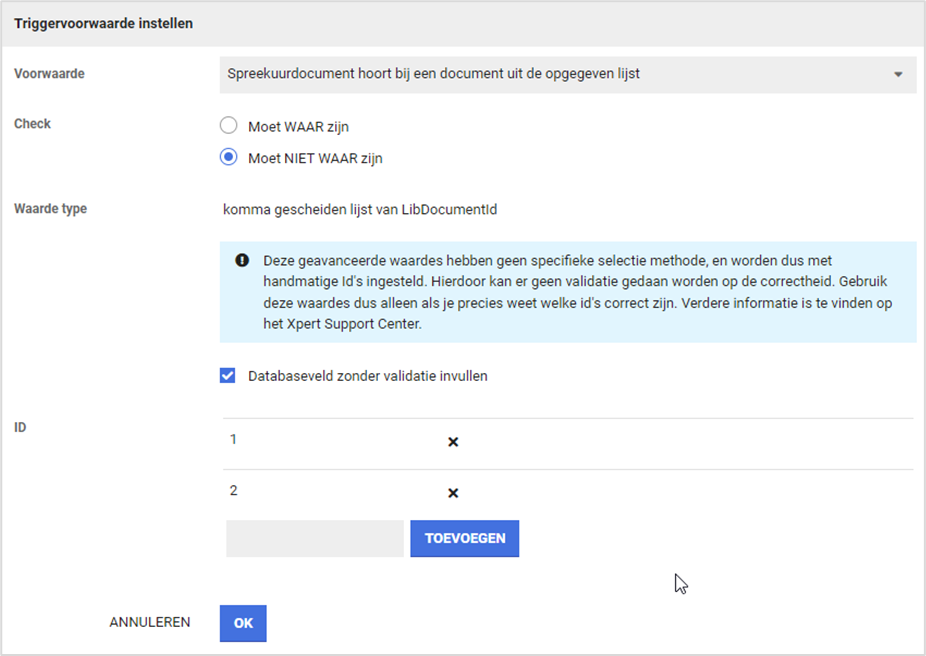Select the 'Moet WAAR zijn' radio button
This screenshot has width=926, height=656.
(229, 126)
